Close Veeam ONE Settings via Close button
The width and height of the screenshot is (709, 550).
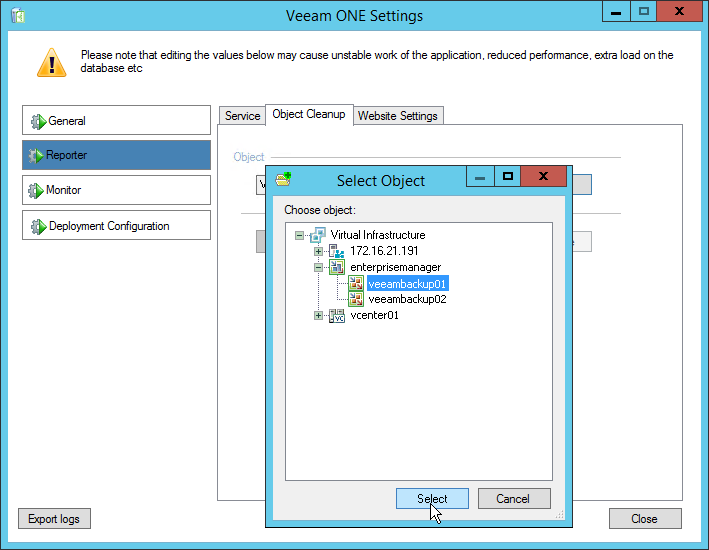click(x=645, y=518)
